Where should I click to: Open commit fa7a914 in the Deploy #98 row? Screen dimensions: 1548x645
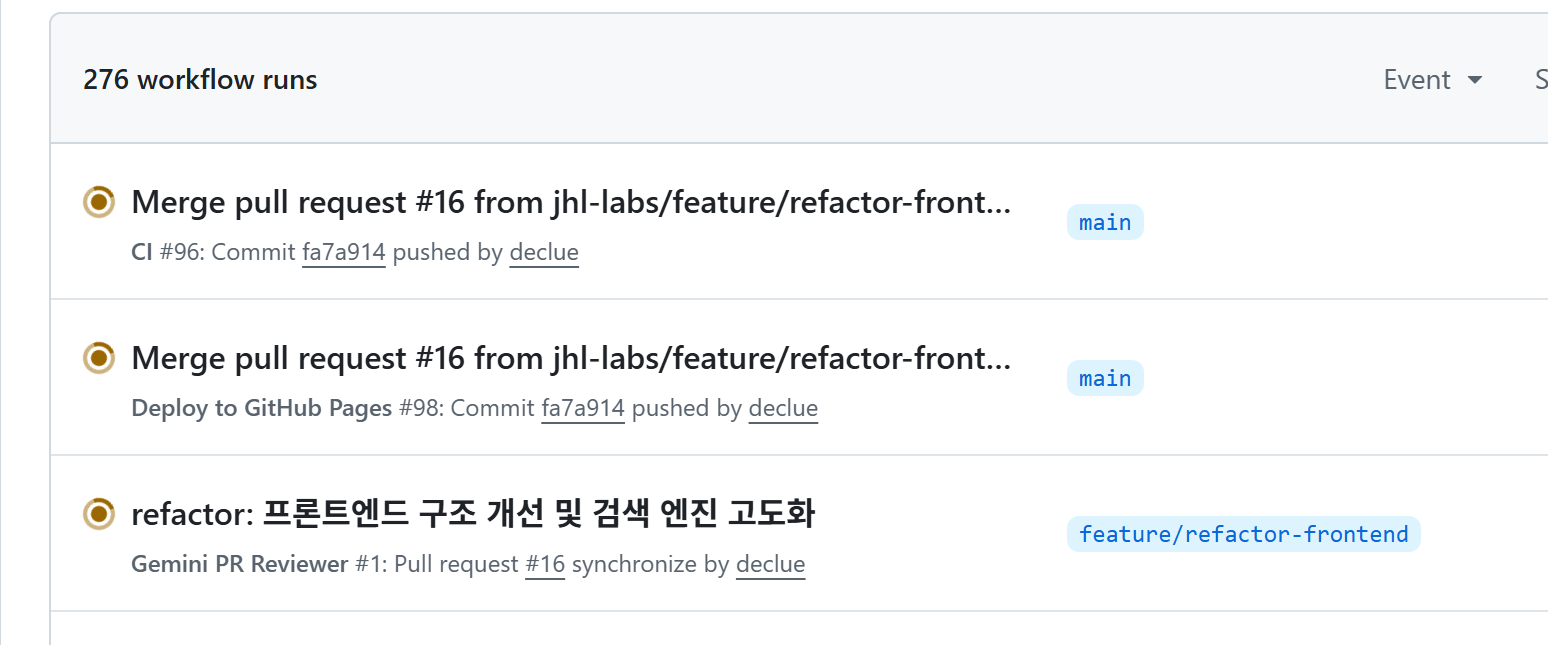pyautogui.click(x=583, y=408)
